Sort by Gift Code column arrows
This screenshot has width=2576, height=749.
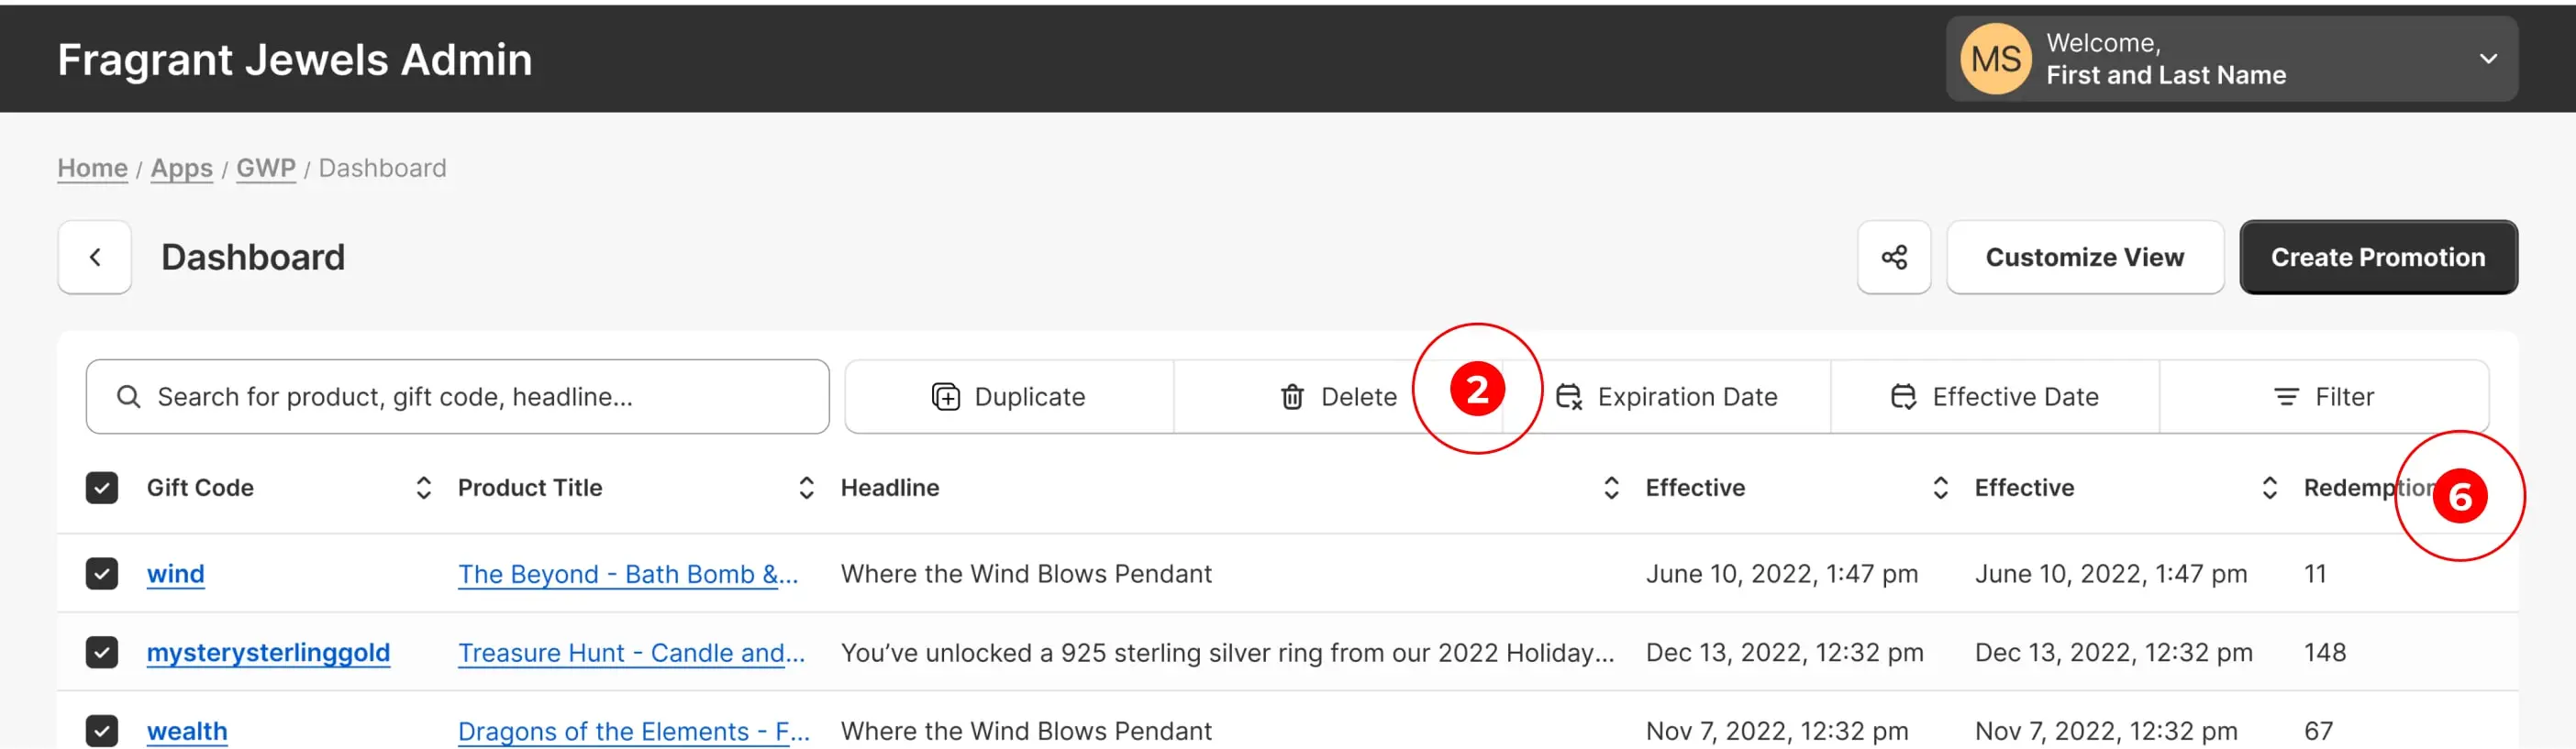[x=423, y=488]
